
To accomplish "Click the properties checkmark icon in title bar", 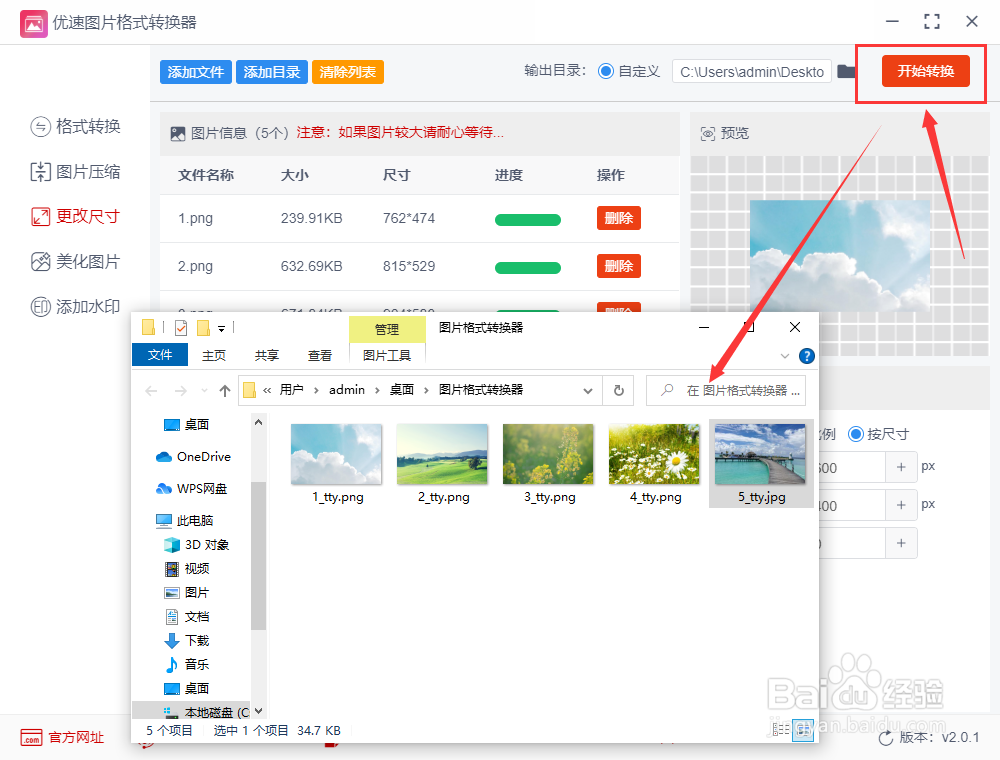I will click(181, 328).
